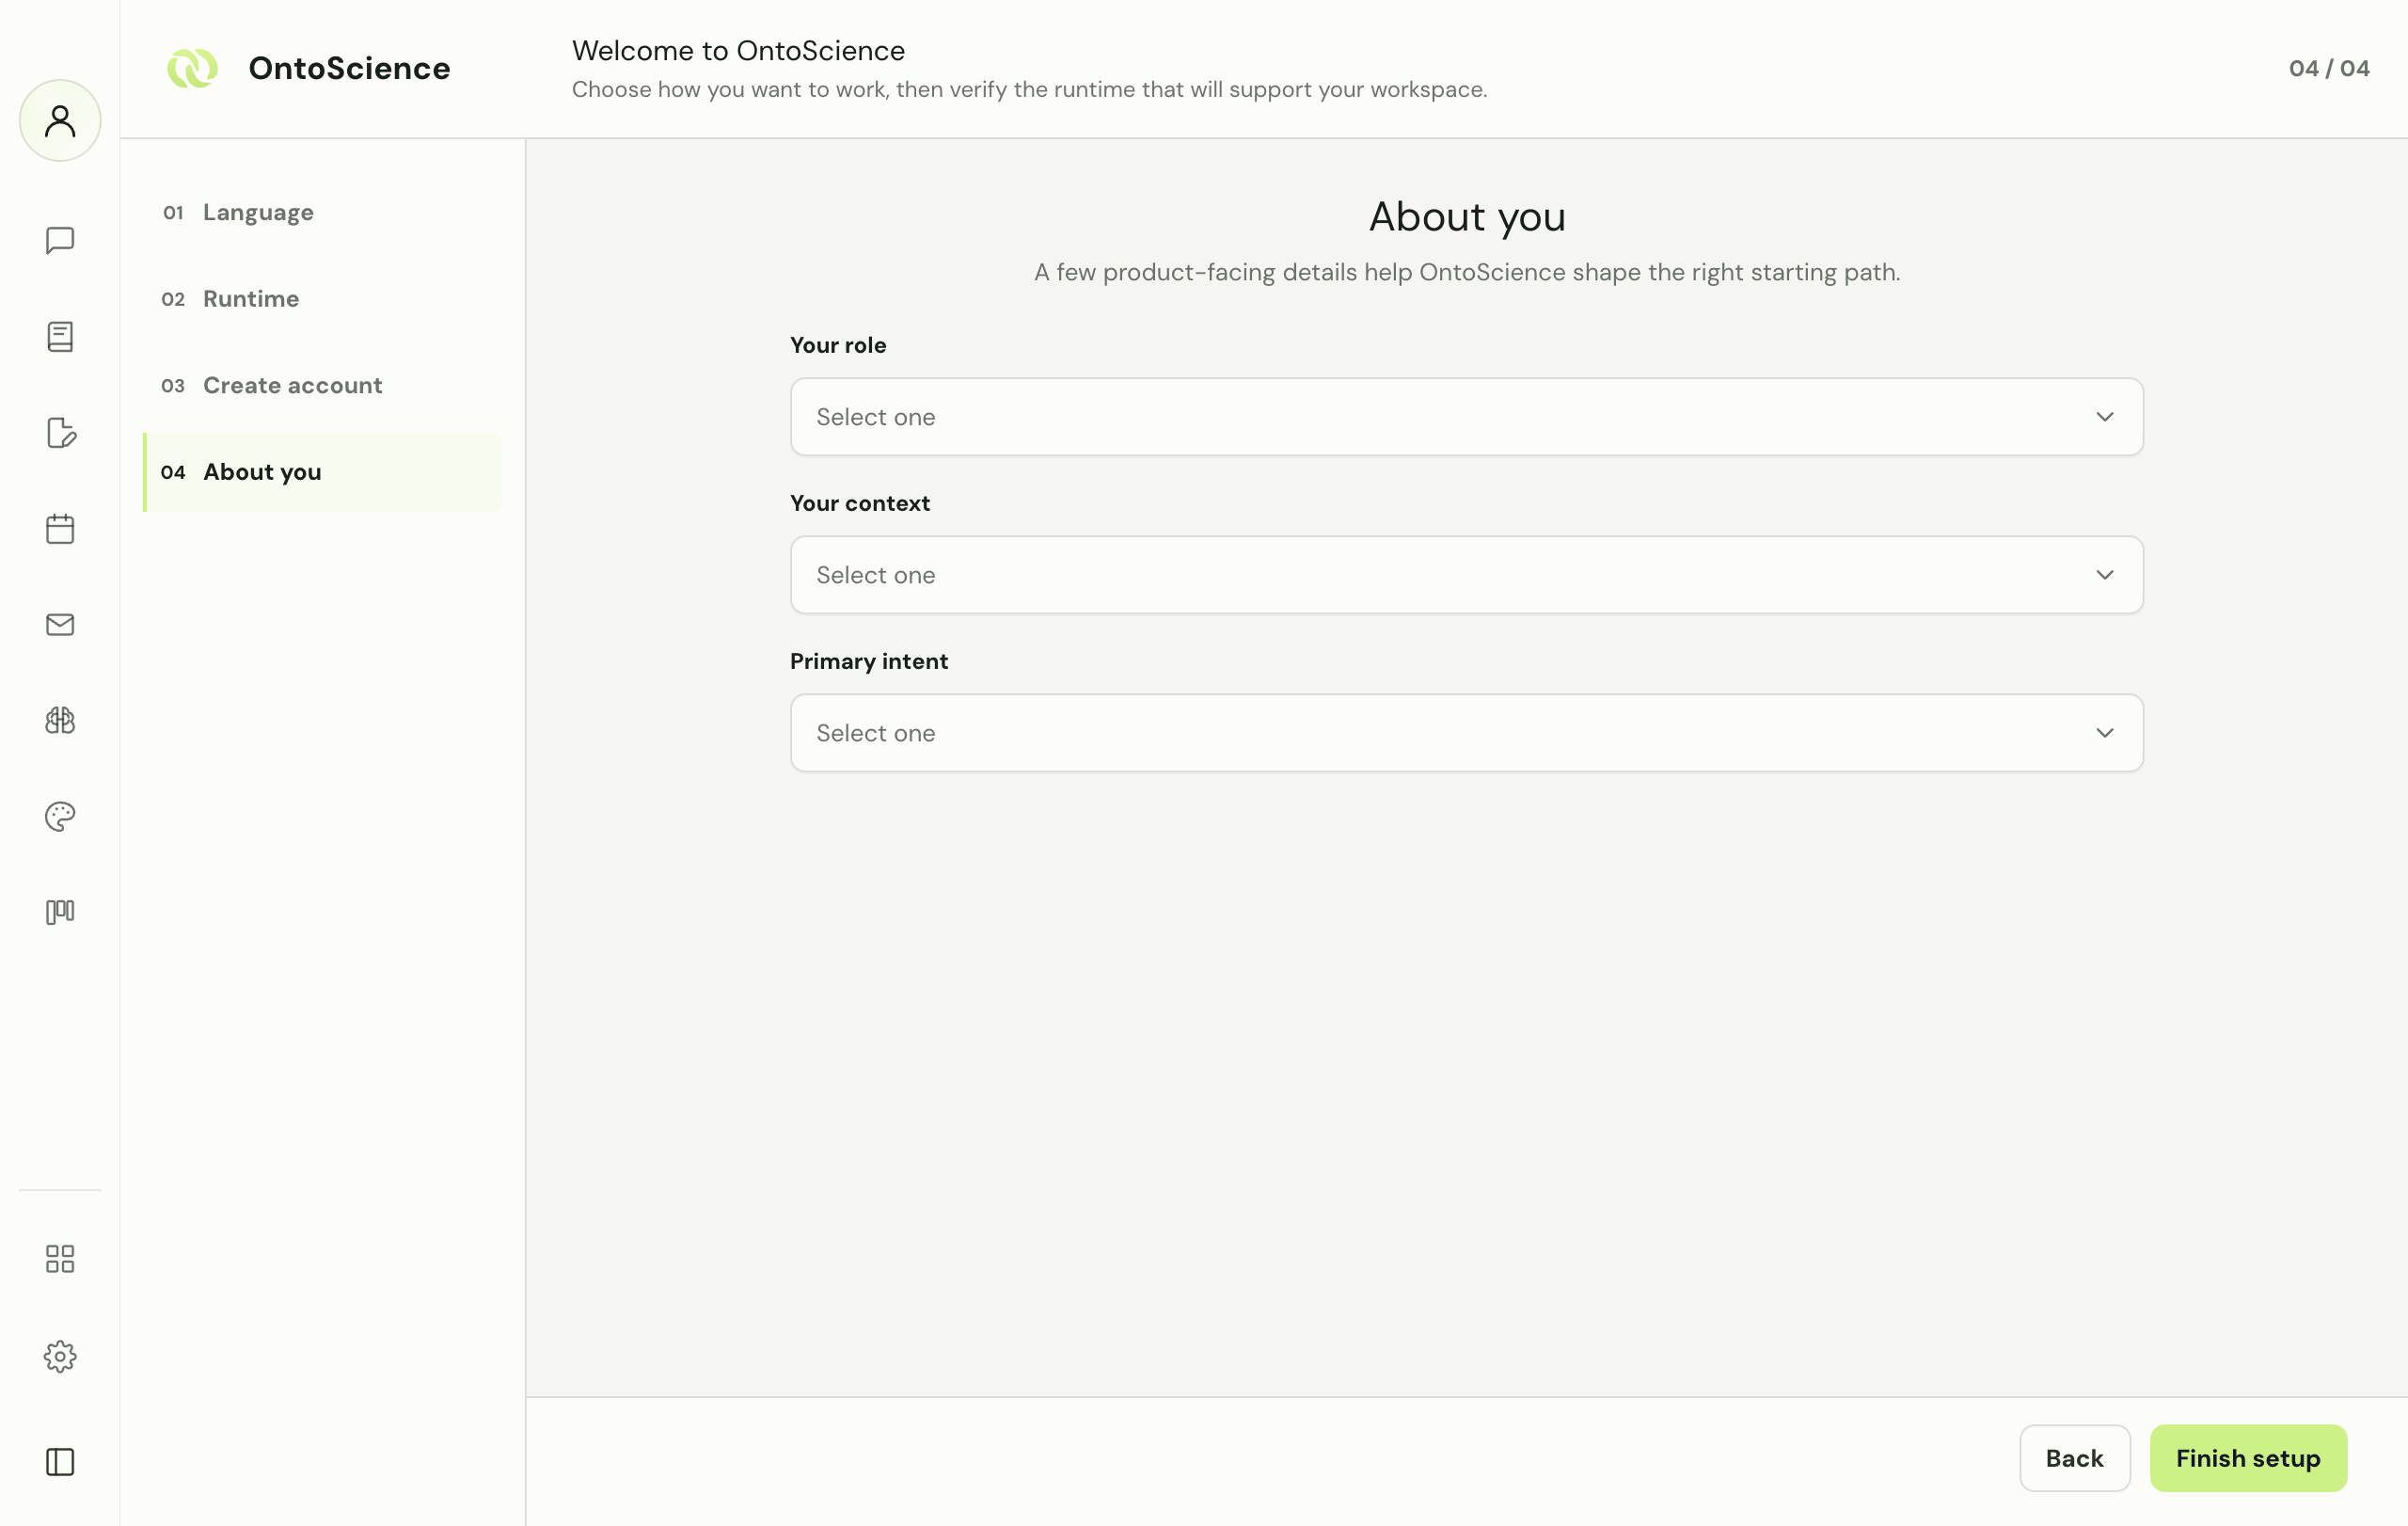
Task: Open the mail envelope sidebar icon
Action: coord(60,624)
